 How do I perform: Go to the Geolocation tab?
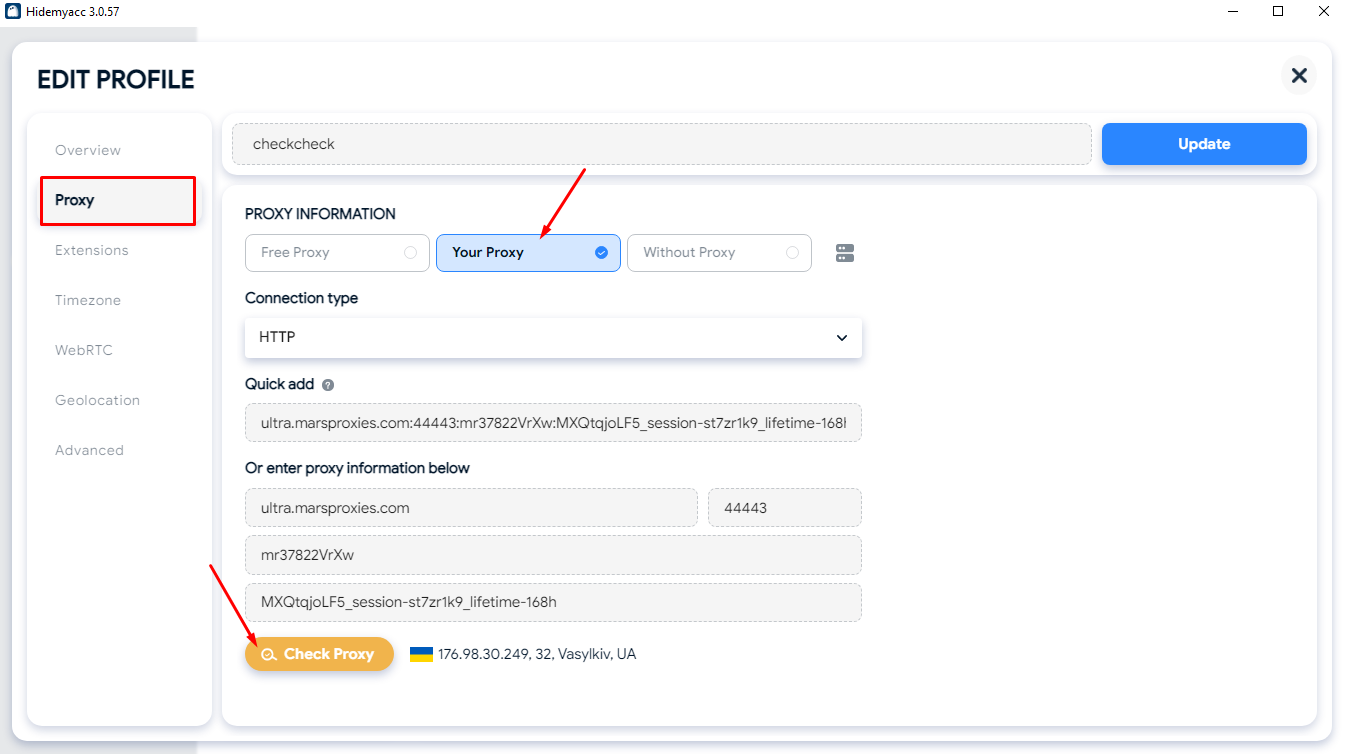coord(97,400)
